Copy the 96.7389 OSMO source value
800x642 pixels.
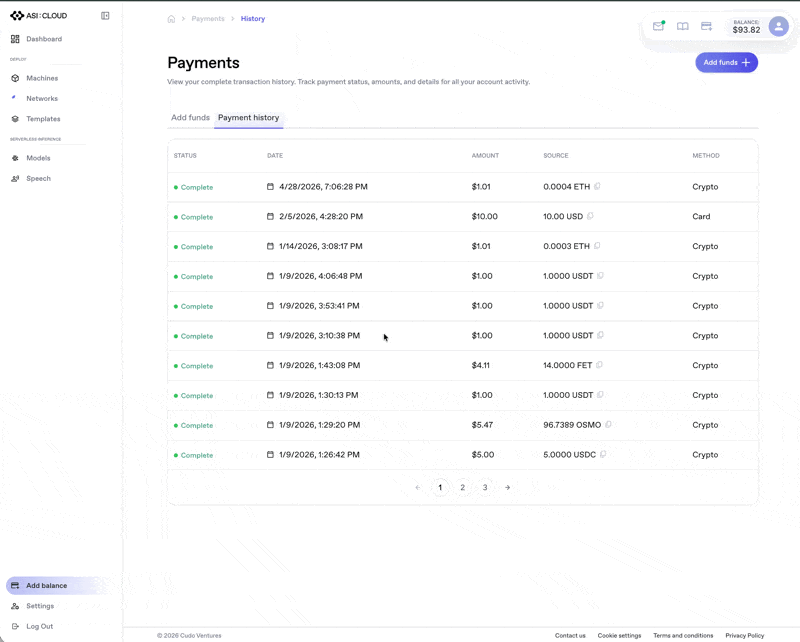point(608,424)
